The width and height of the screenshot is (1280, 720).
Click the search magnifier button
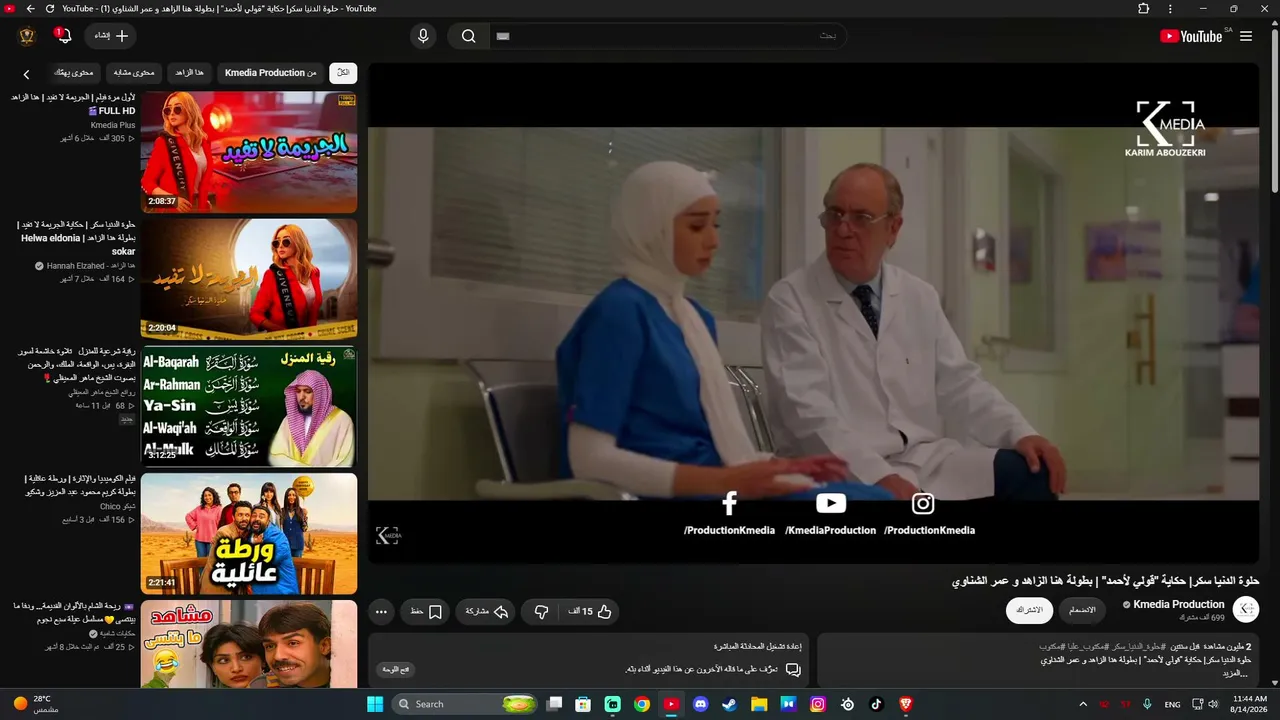click(x=468, y=36)
